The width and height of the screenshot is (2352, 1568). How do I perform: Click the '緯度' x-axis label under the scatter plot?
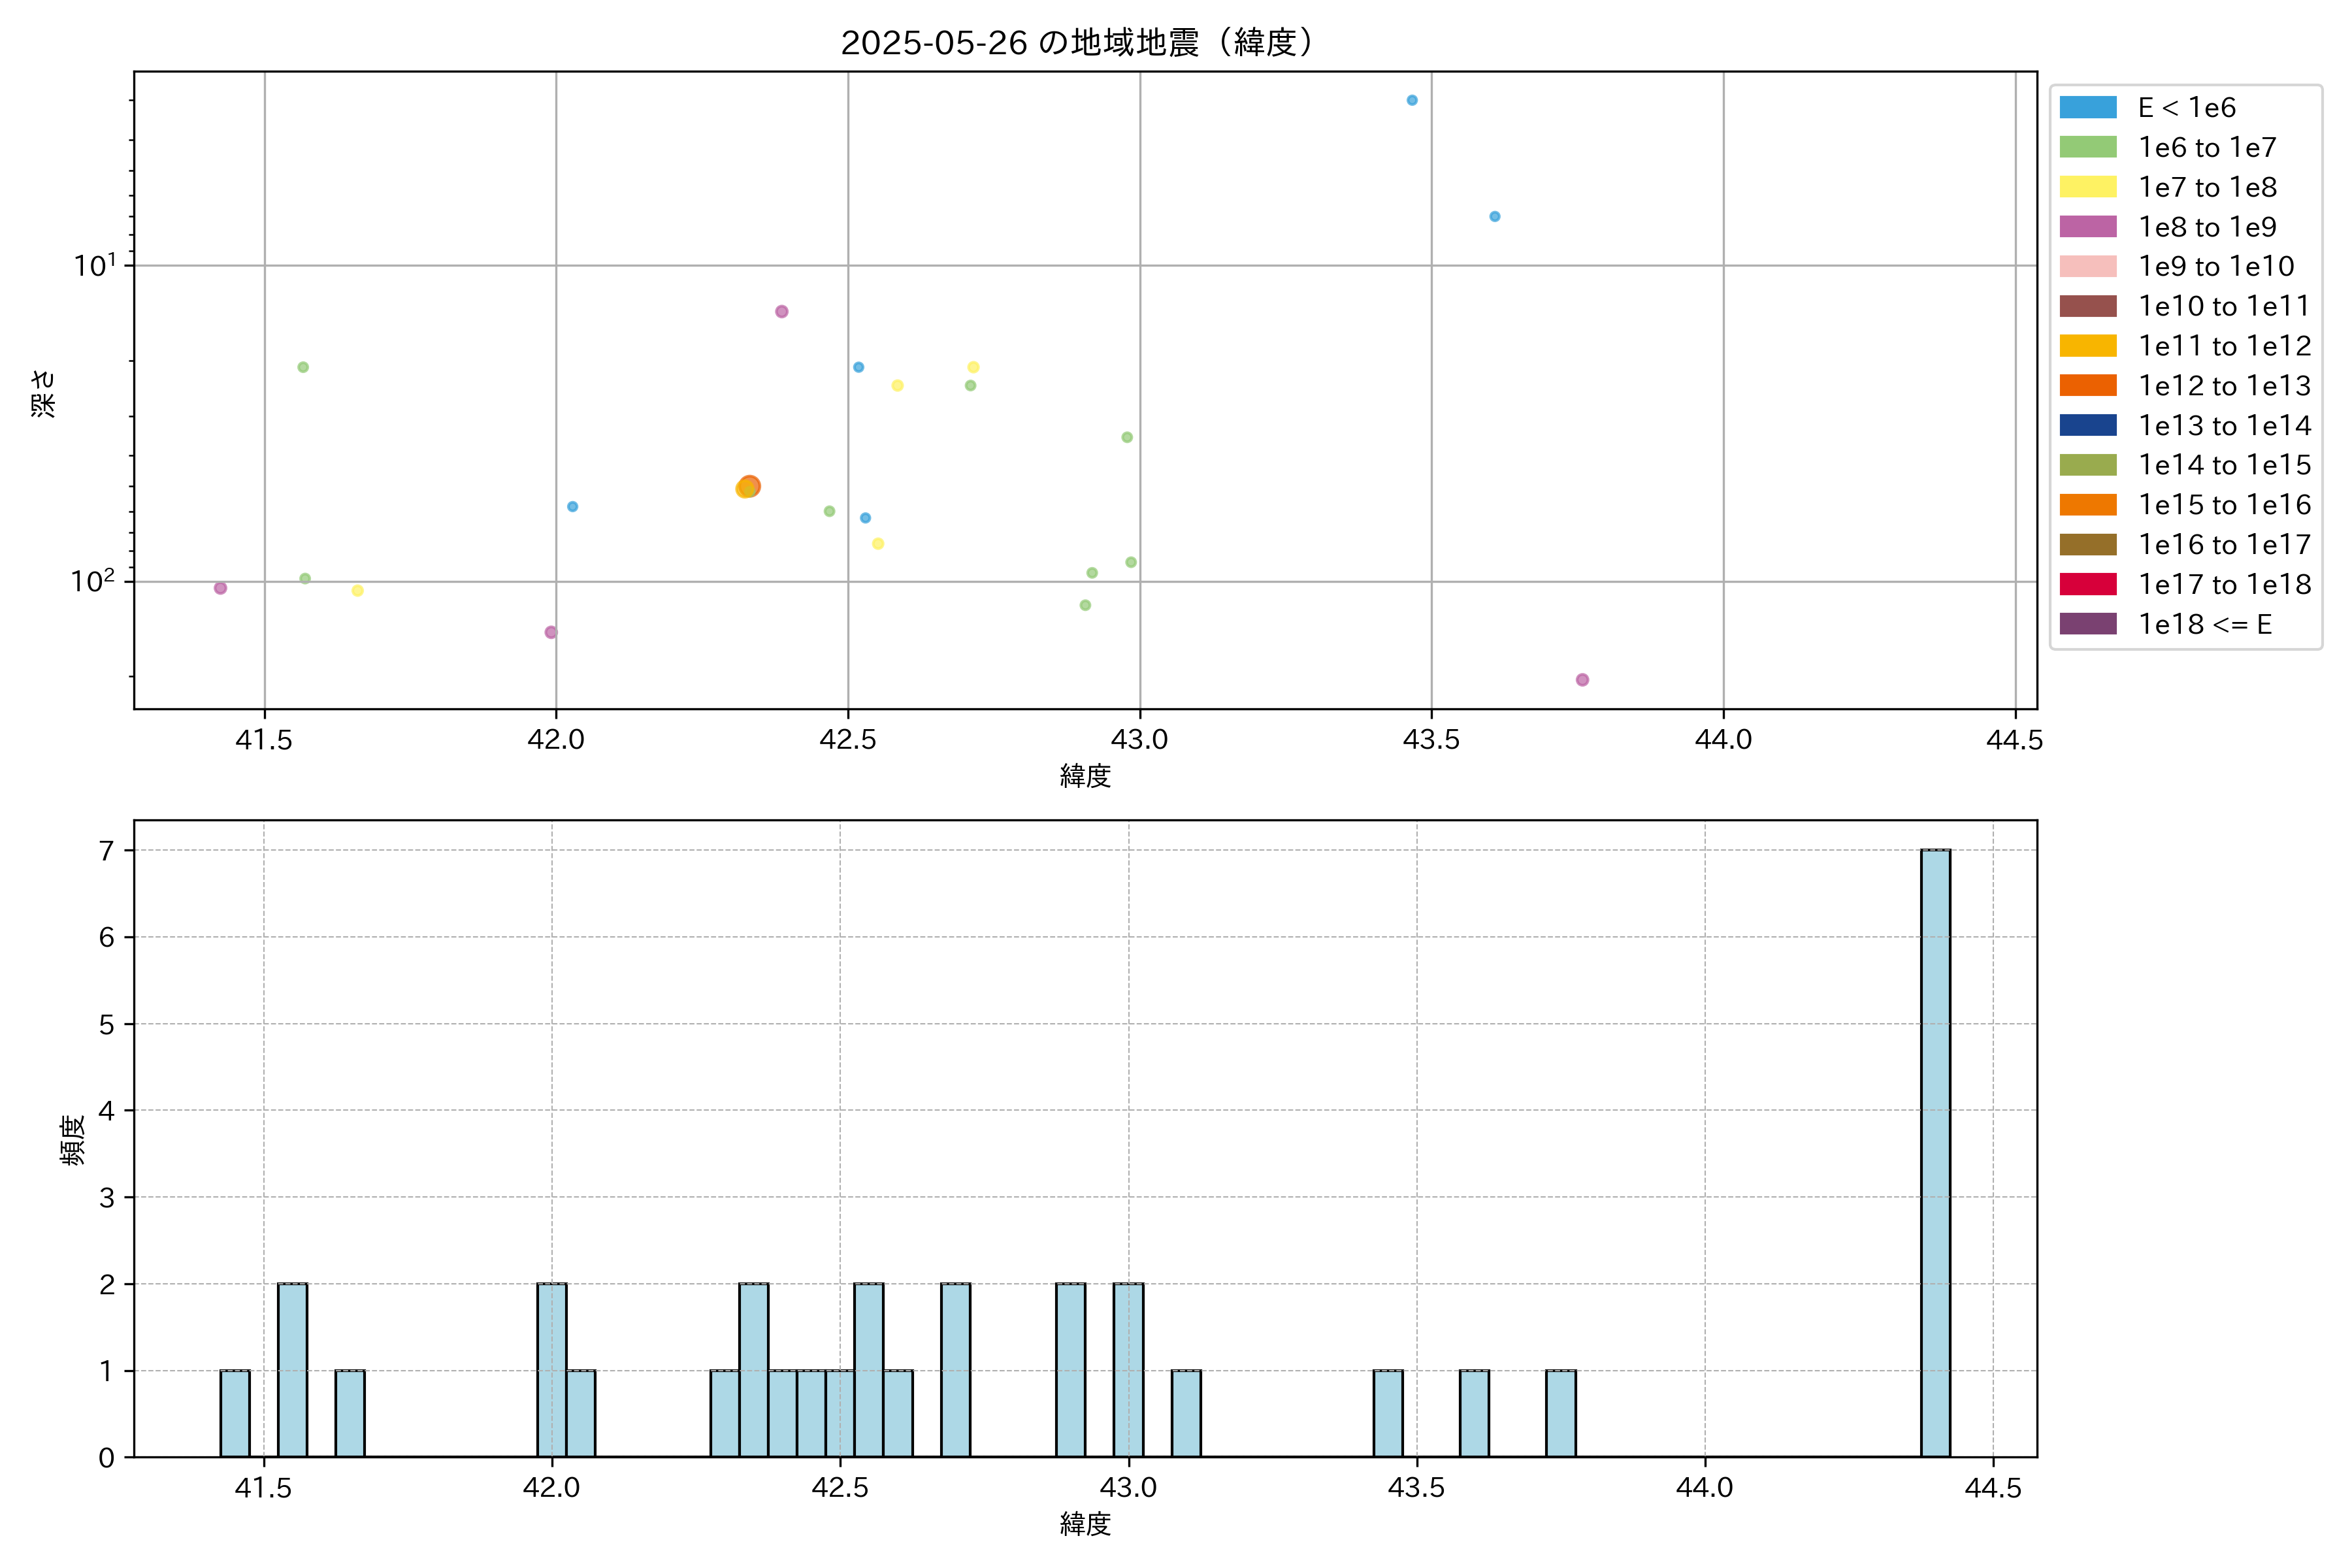pyautogui.click(x=1085, y=775)
